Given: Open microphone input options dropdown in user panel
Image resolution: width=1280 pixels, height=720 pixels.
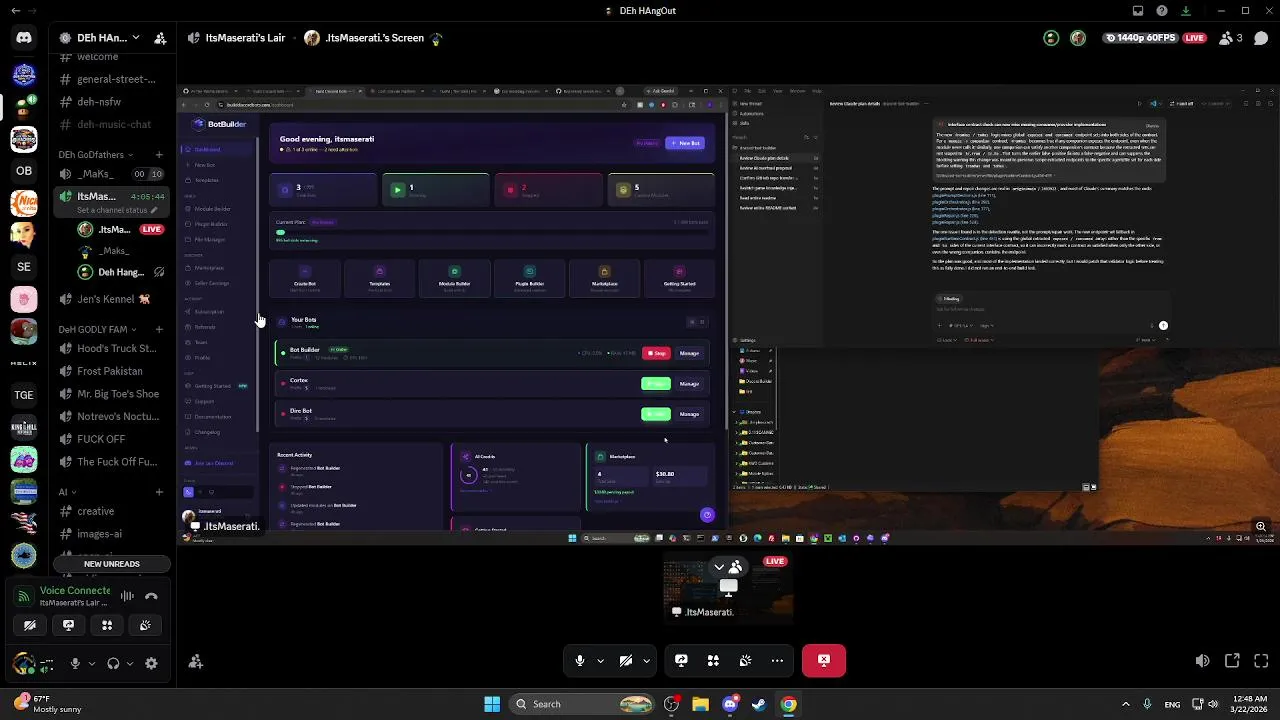Looking at the screenshot, I should tap(91, 663).
